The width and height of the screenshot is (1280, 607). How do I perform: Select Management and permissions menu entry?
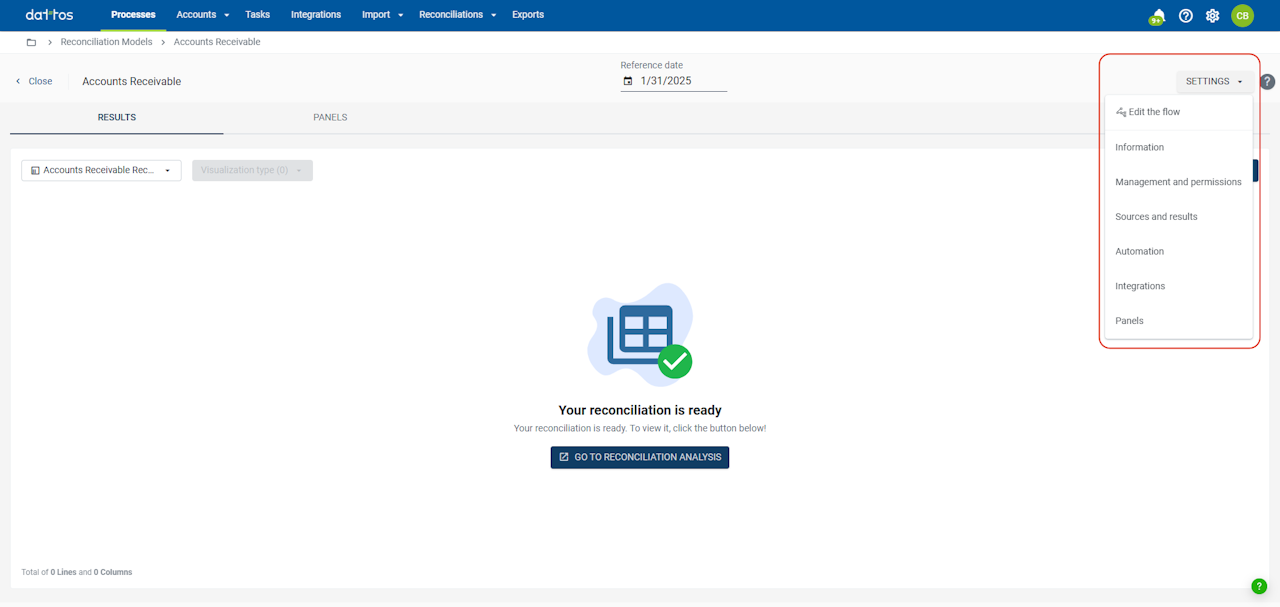tap(1178, 182)
